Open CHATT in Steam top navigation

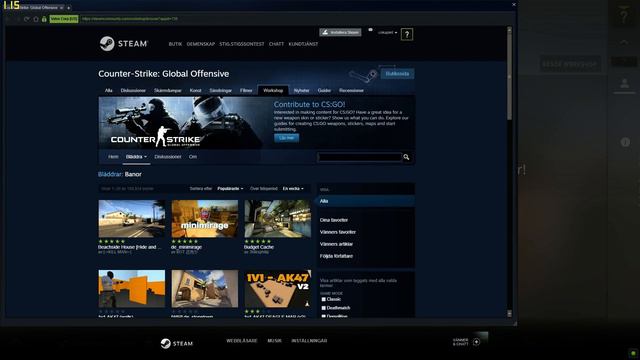[276, 44]
